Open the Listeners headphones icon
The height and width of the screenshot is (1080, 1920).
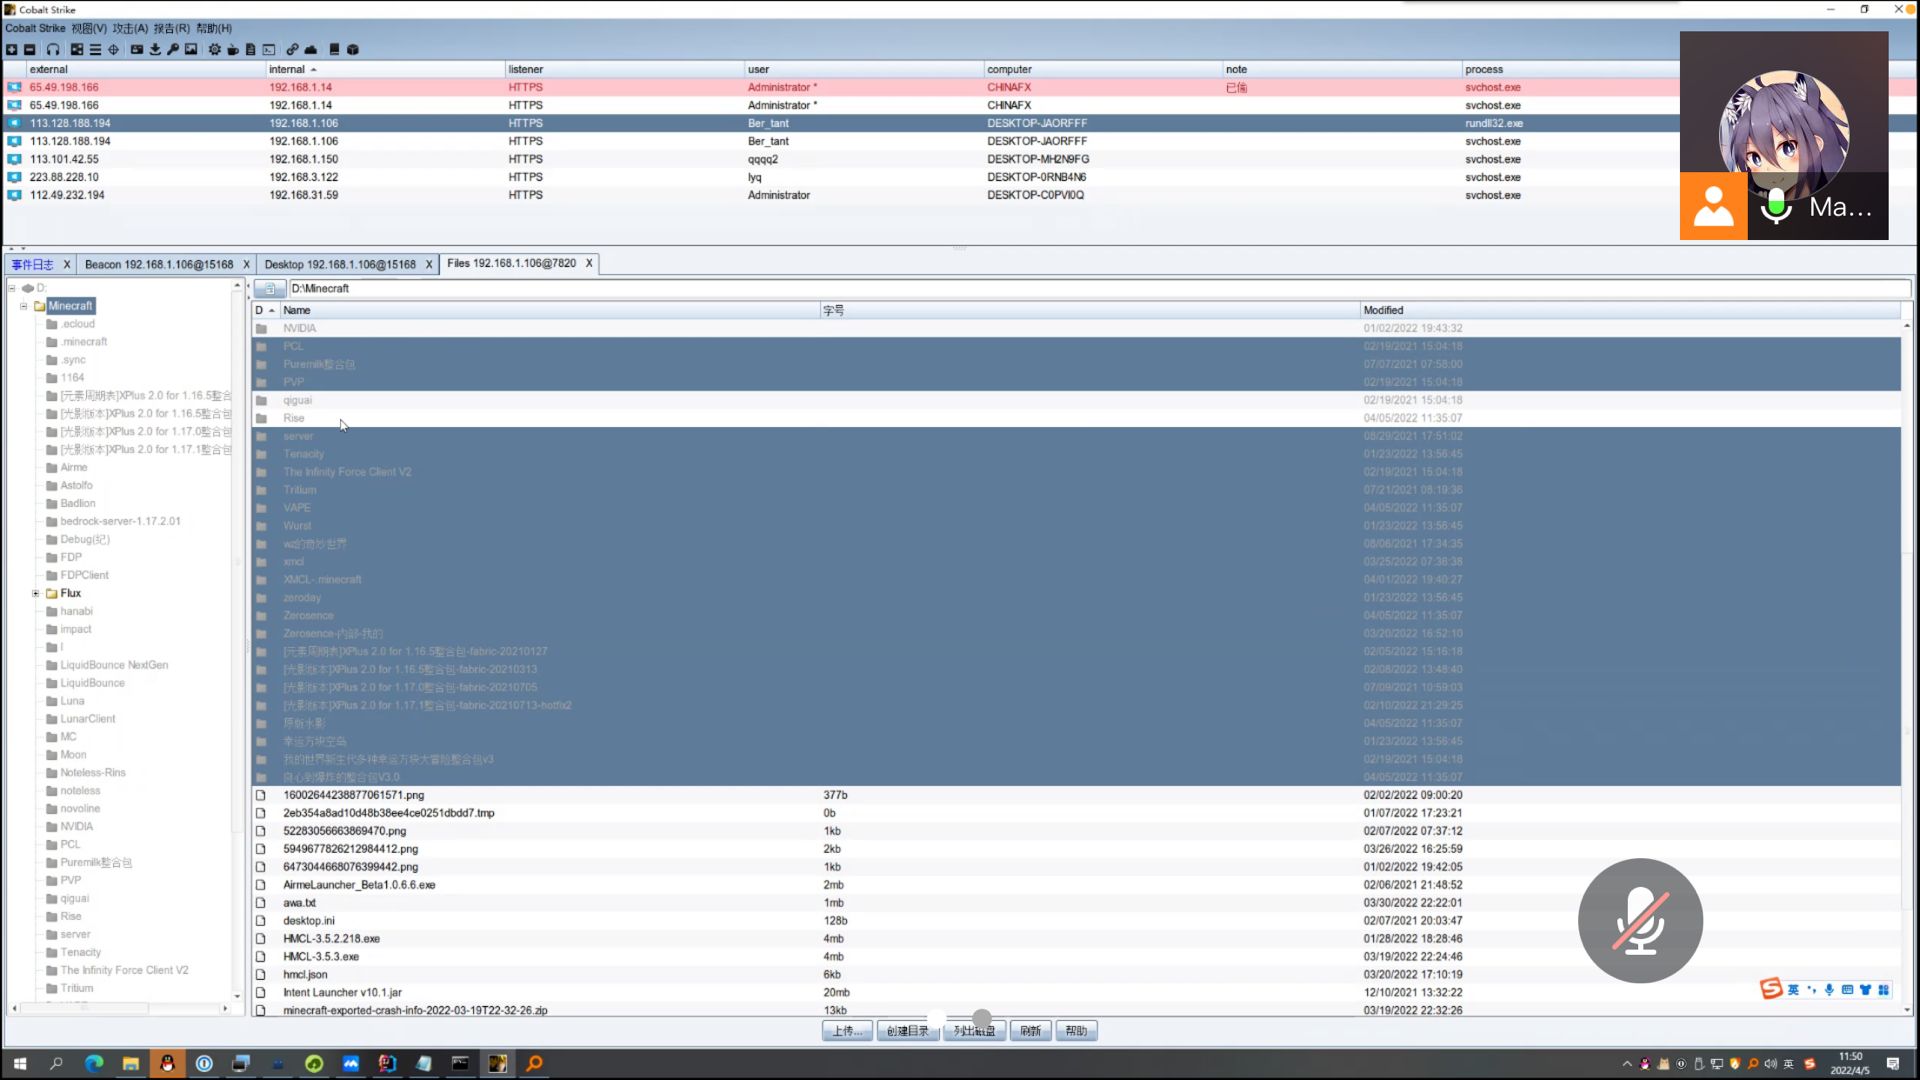coord(53,49)
